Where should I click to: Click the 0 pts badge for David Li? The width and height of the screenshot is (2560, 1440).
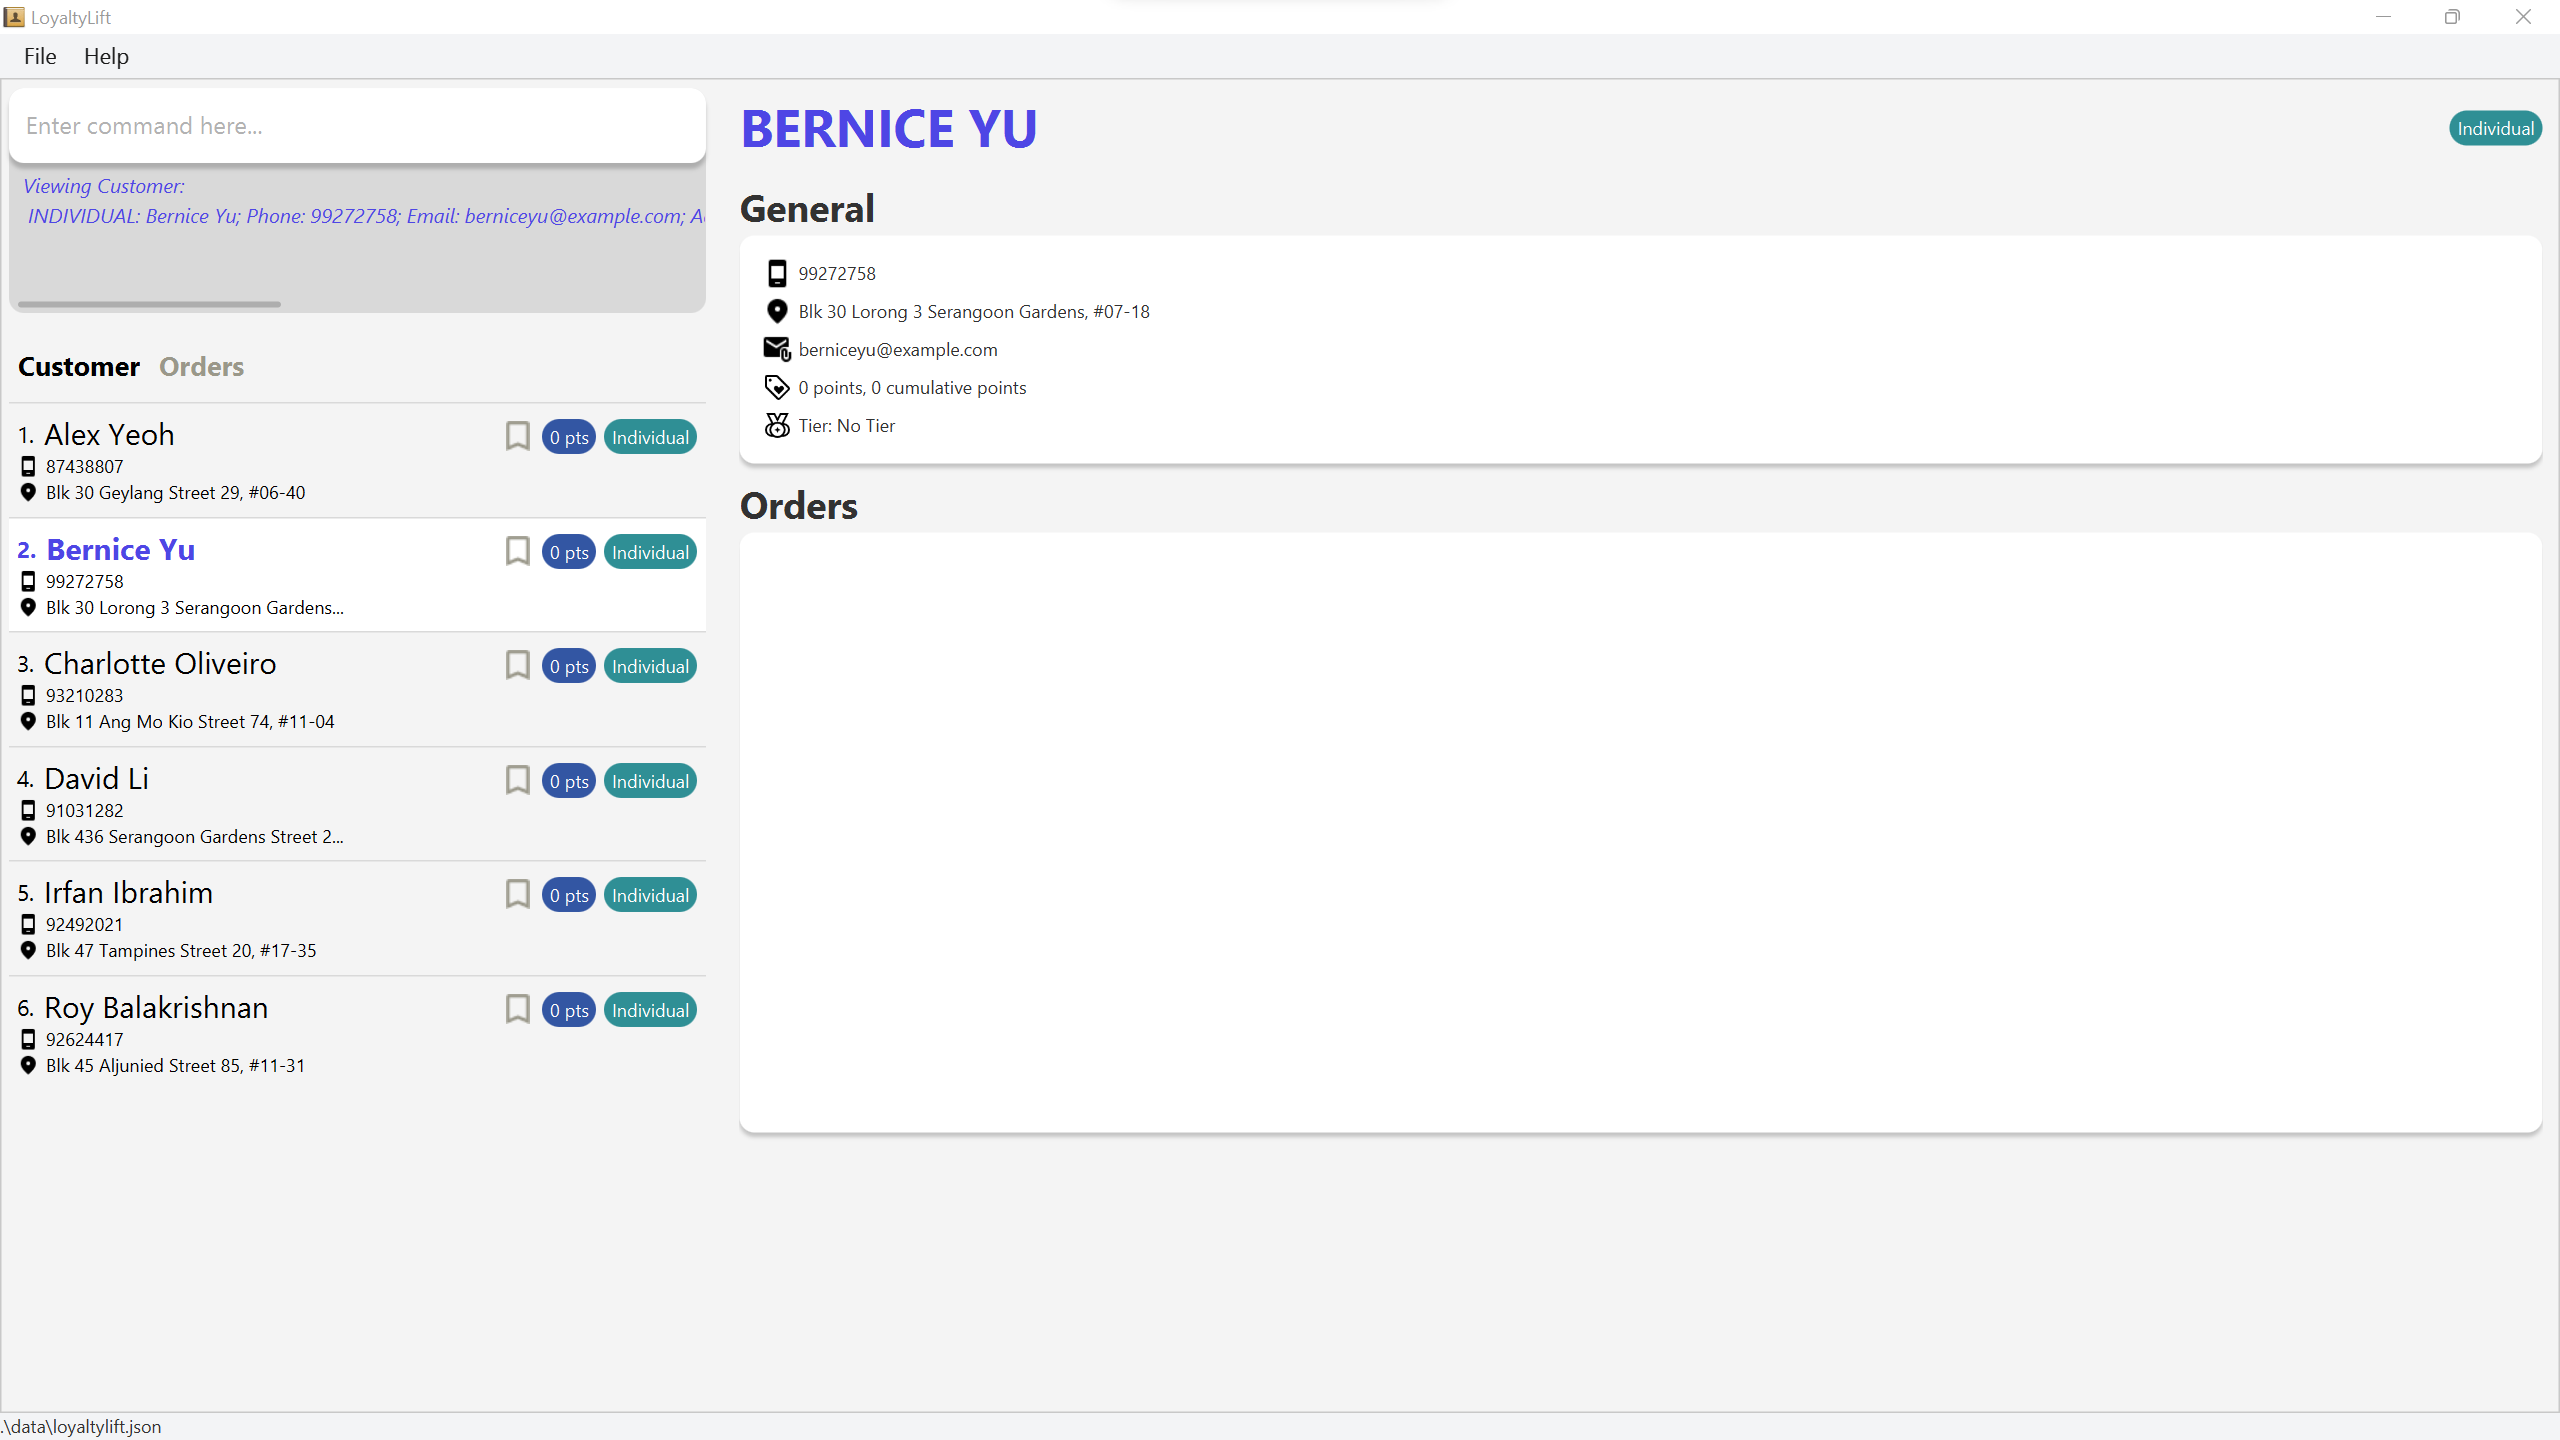[x=569, y=781]
